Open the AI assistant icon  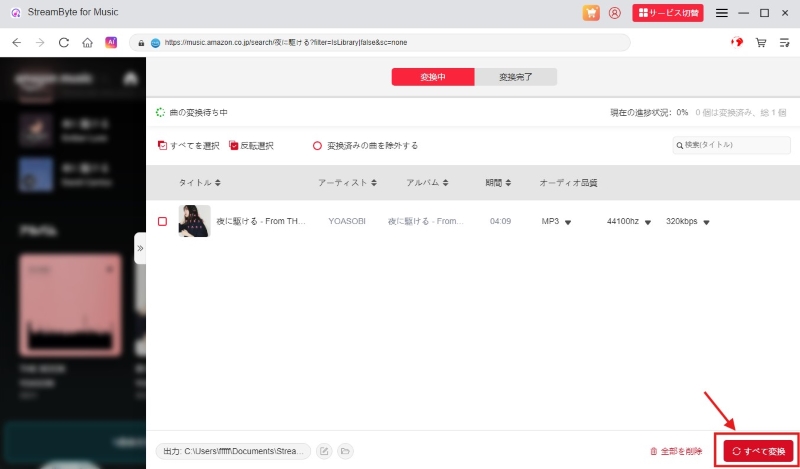111,42
